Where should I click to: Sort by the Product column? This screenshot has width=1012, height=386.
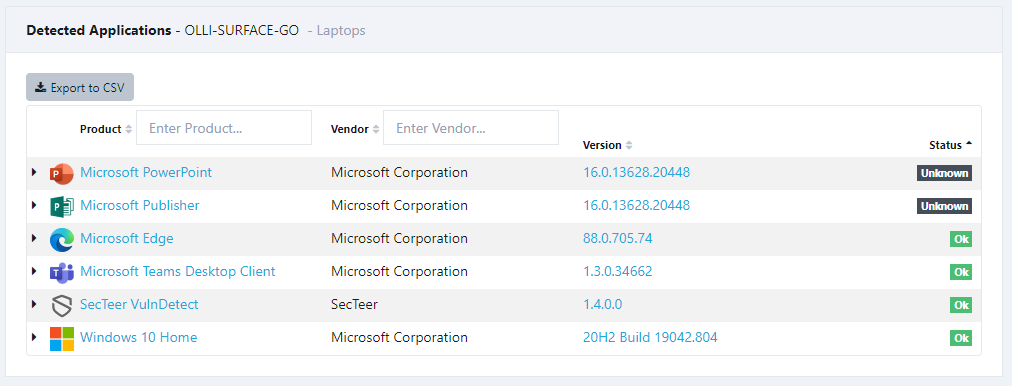coord(106,129)
